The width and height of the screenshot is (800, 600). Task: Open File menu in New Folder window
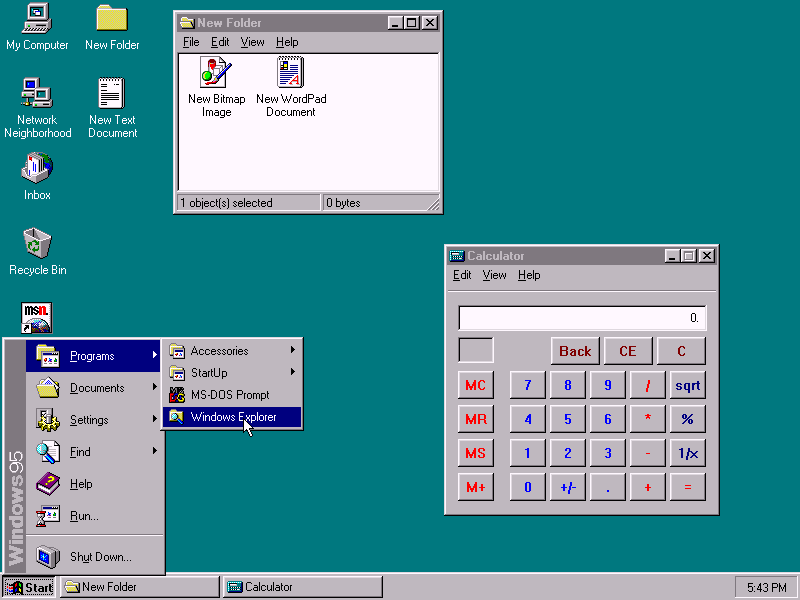(x=191, y=42)
